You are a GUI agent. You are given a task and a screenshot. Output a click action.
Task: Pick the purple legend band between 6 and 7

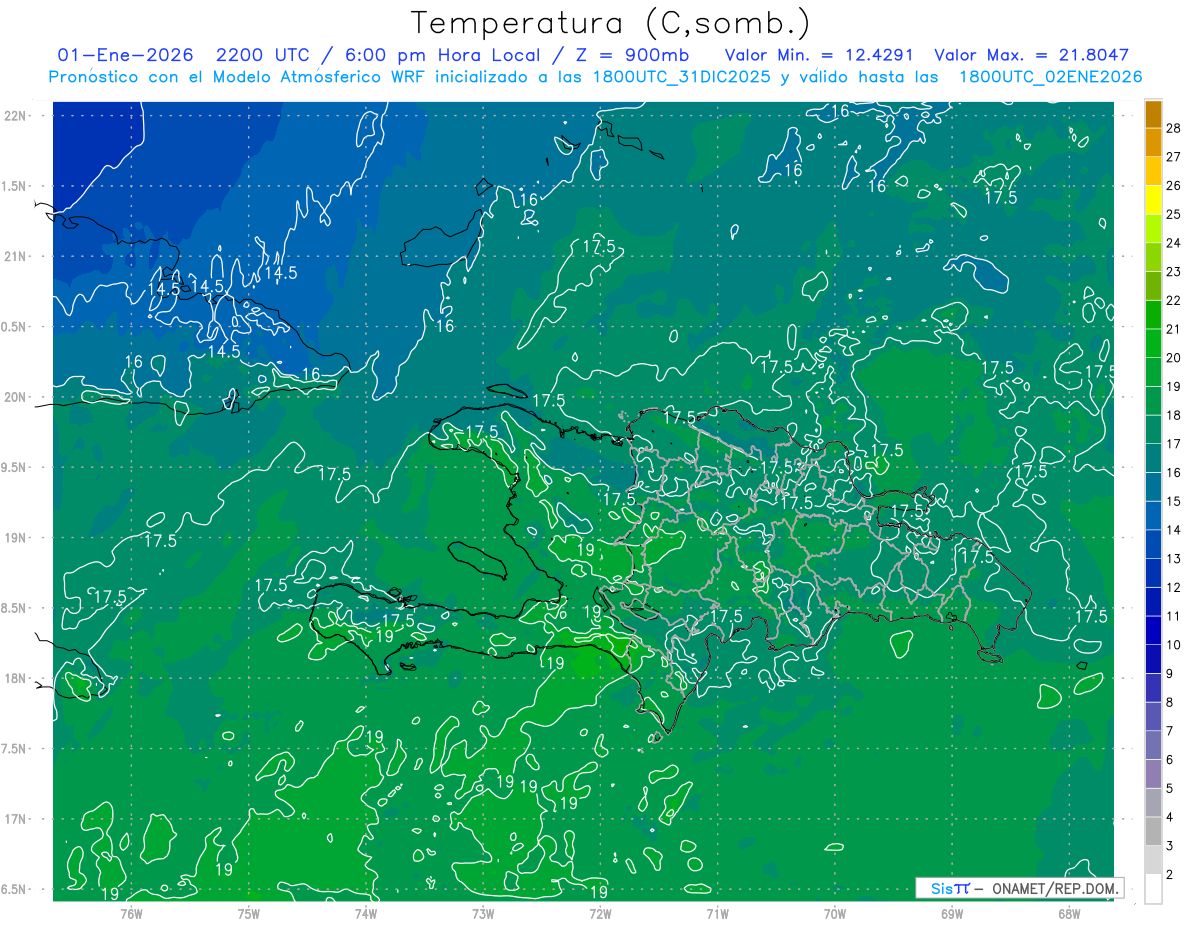click(x=1153, y=746)
